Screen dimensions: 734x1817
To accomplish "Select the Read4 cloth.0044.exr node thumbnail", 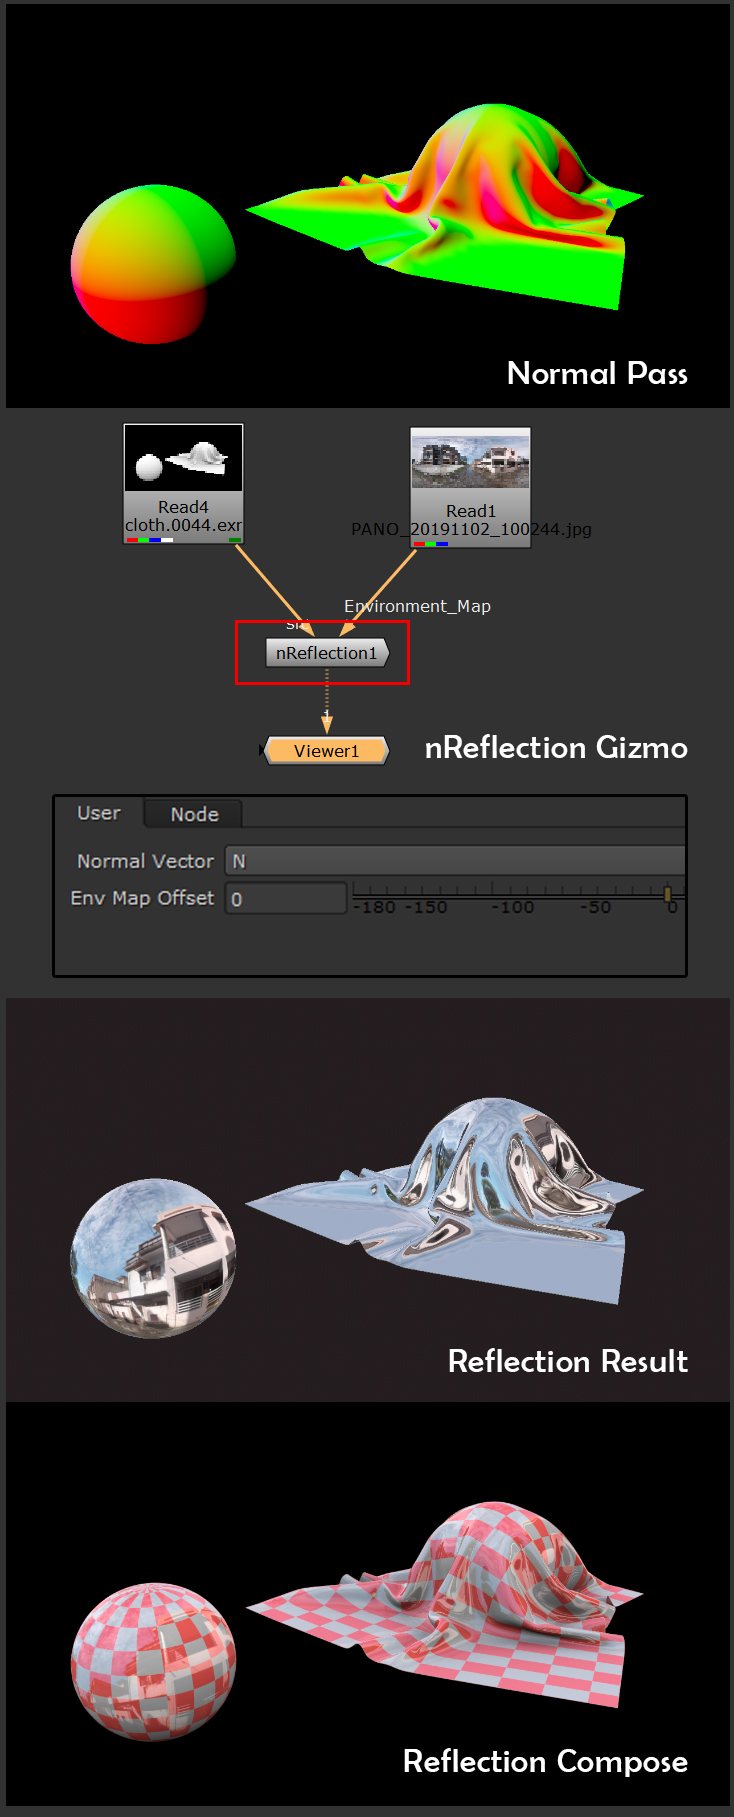I will coord(183,458).
